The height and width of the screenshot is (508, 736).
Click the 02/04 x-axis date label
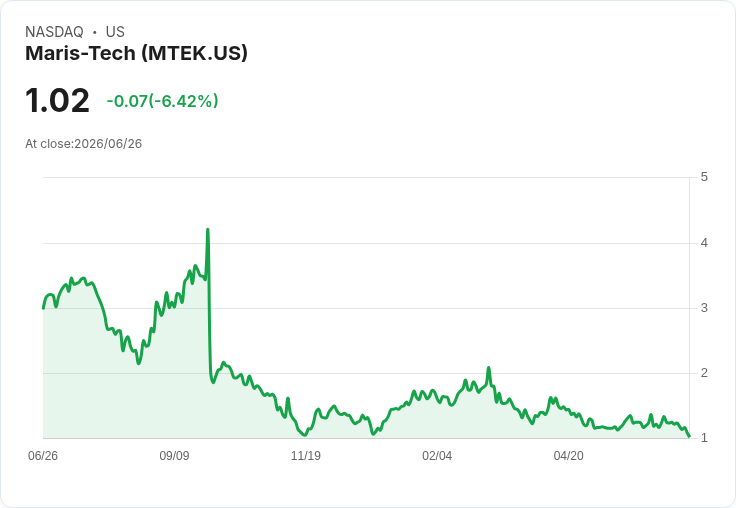[x=437, y=455]
